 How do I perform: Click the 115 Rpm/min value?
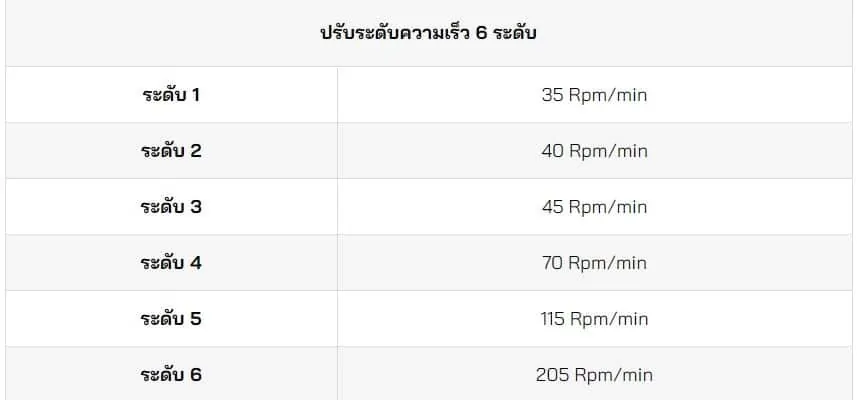(x=594, y=319)
